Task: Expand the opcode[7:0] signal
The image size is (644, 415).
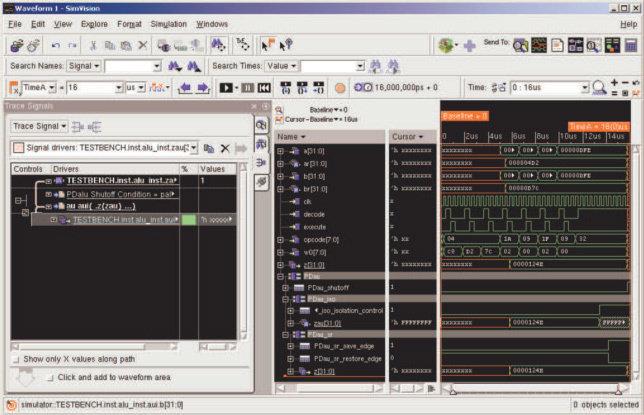Action: [x=281, y=240]
